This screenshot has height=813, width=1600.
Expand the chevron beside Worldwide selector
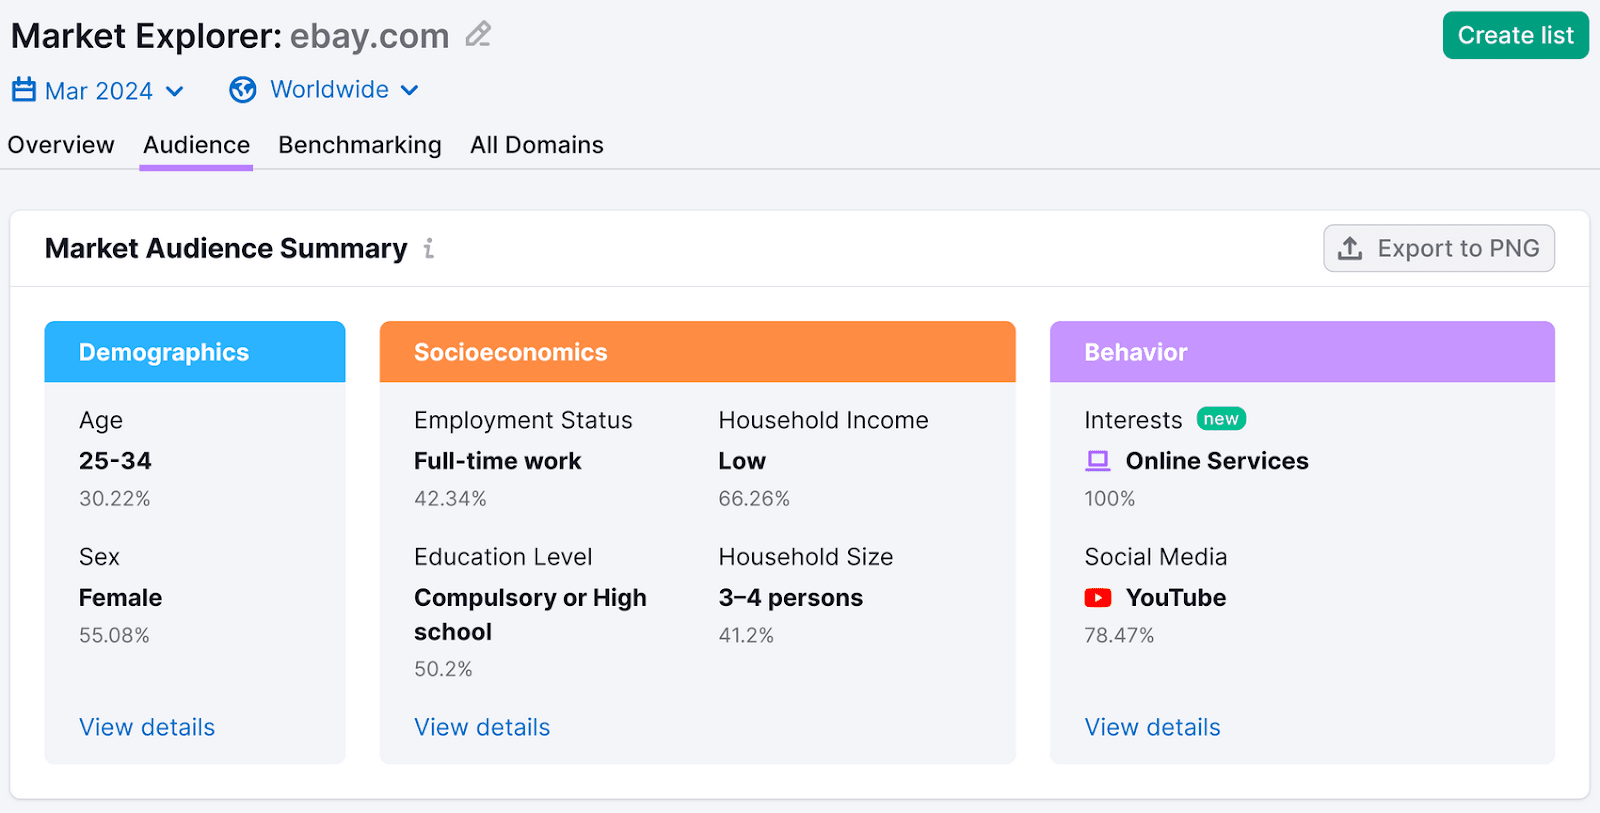[x=409, y=91]
